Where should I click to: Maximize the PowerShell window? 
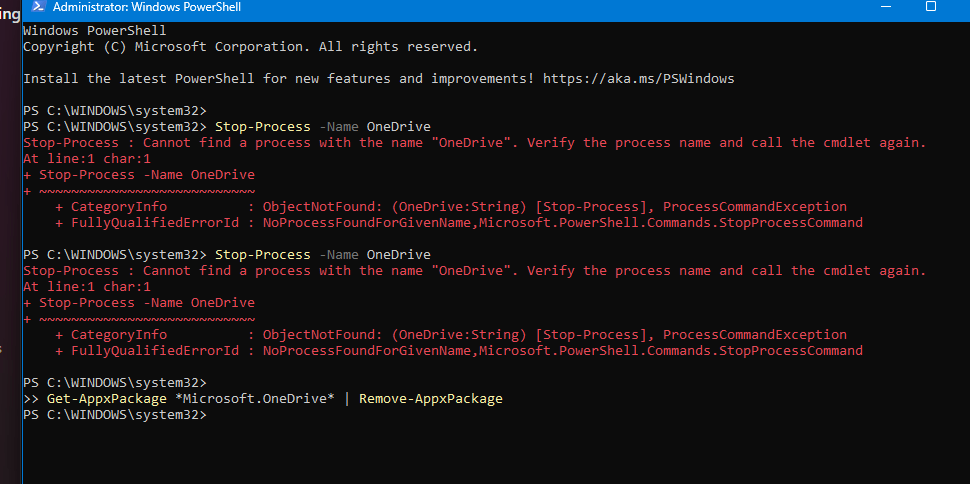930,6
